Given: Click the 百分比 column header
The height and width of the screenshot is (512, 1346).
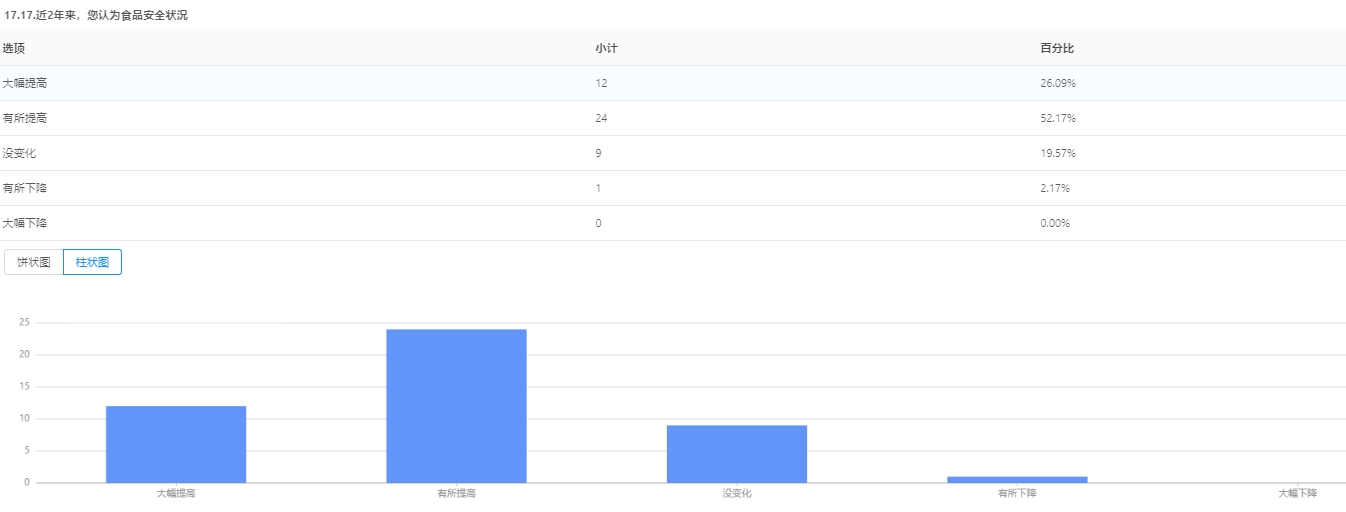Looking at the screenshot, I should tap(1057, 48).
